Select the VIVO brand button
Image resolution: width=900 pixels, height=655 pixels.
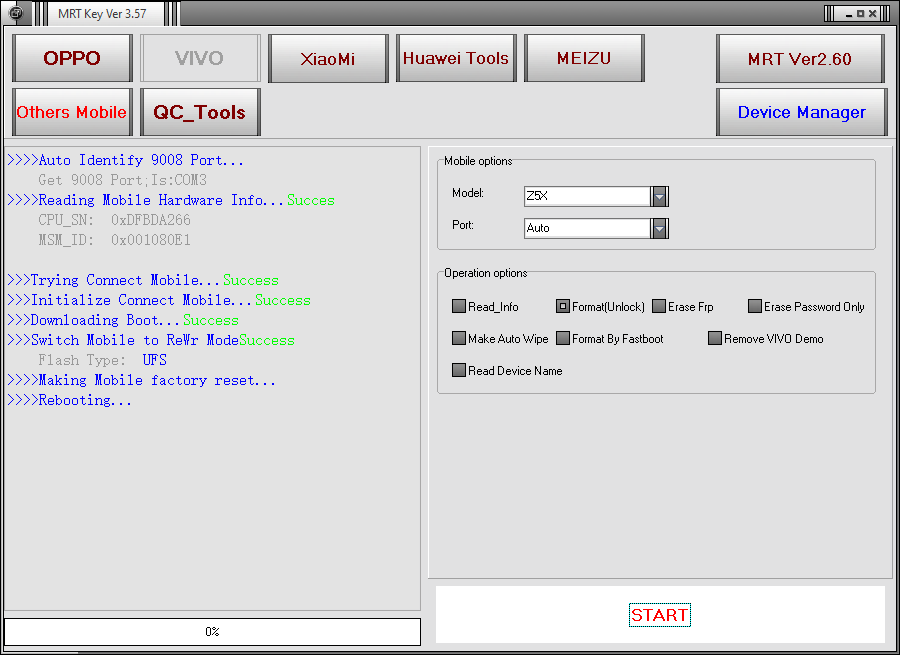200,58
